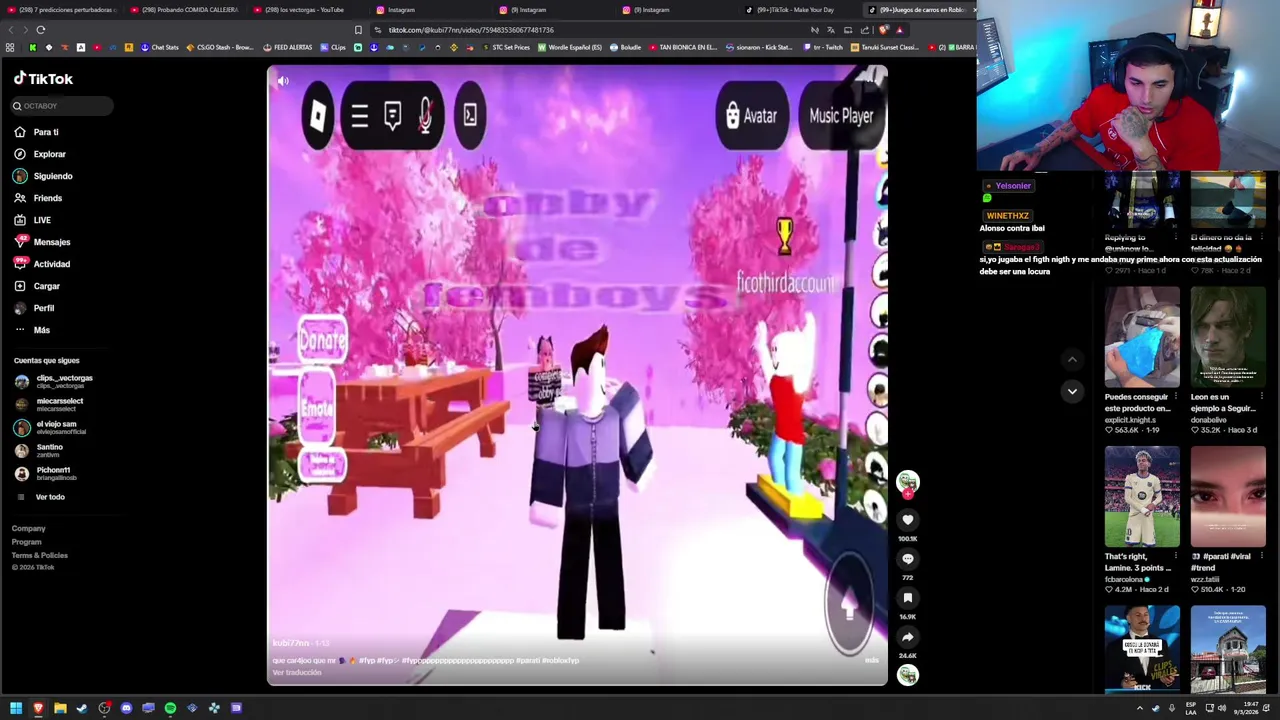The image size is (1280, 720).
Task: Open the Chat Stats bookmark
Action: click(160, 47)
